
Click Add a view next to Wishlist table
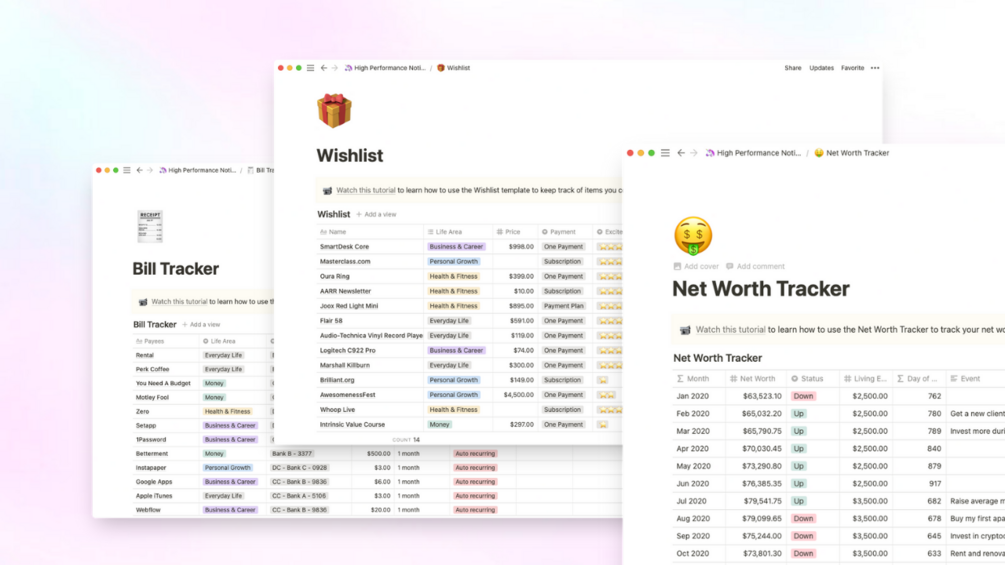pyautogui.click(x=376, y=215)
